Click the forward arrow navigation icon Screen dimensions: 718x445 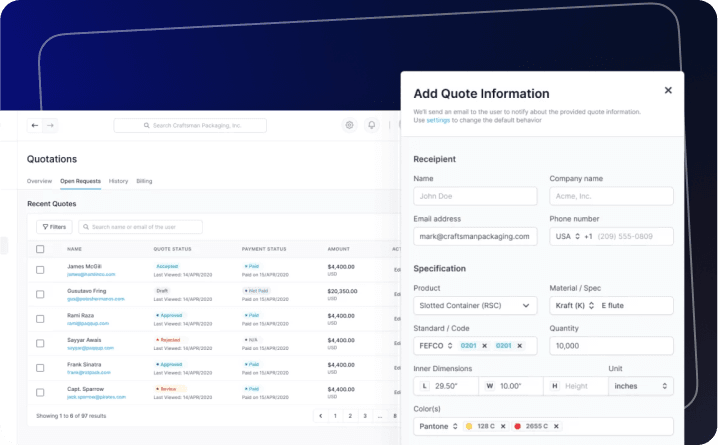pos(50,126)
